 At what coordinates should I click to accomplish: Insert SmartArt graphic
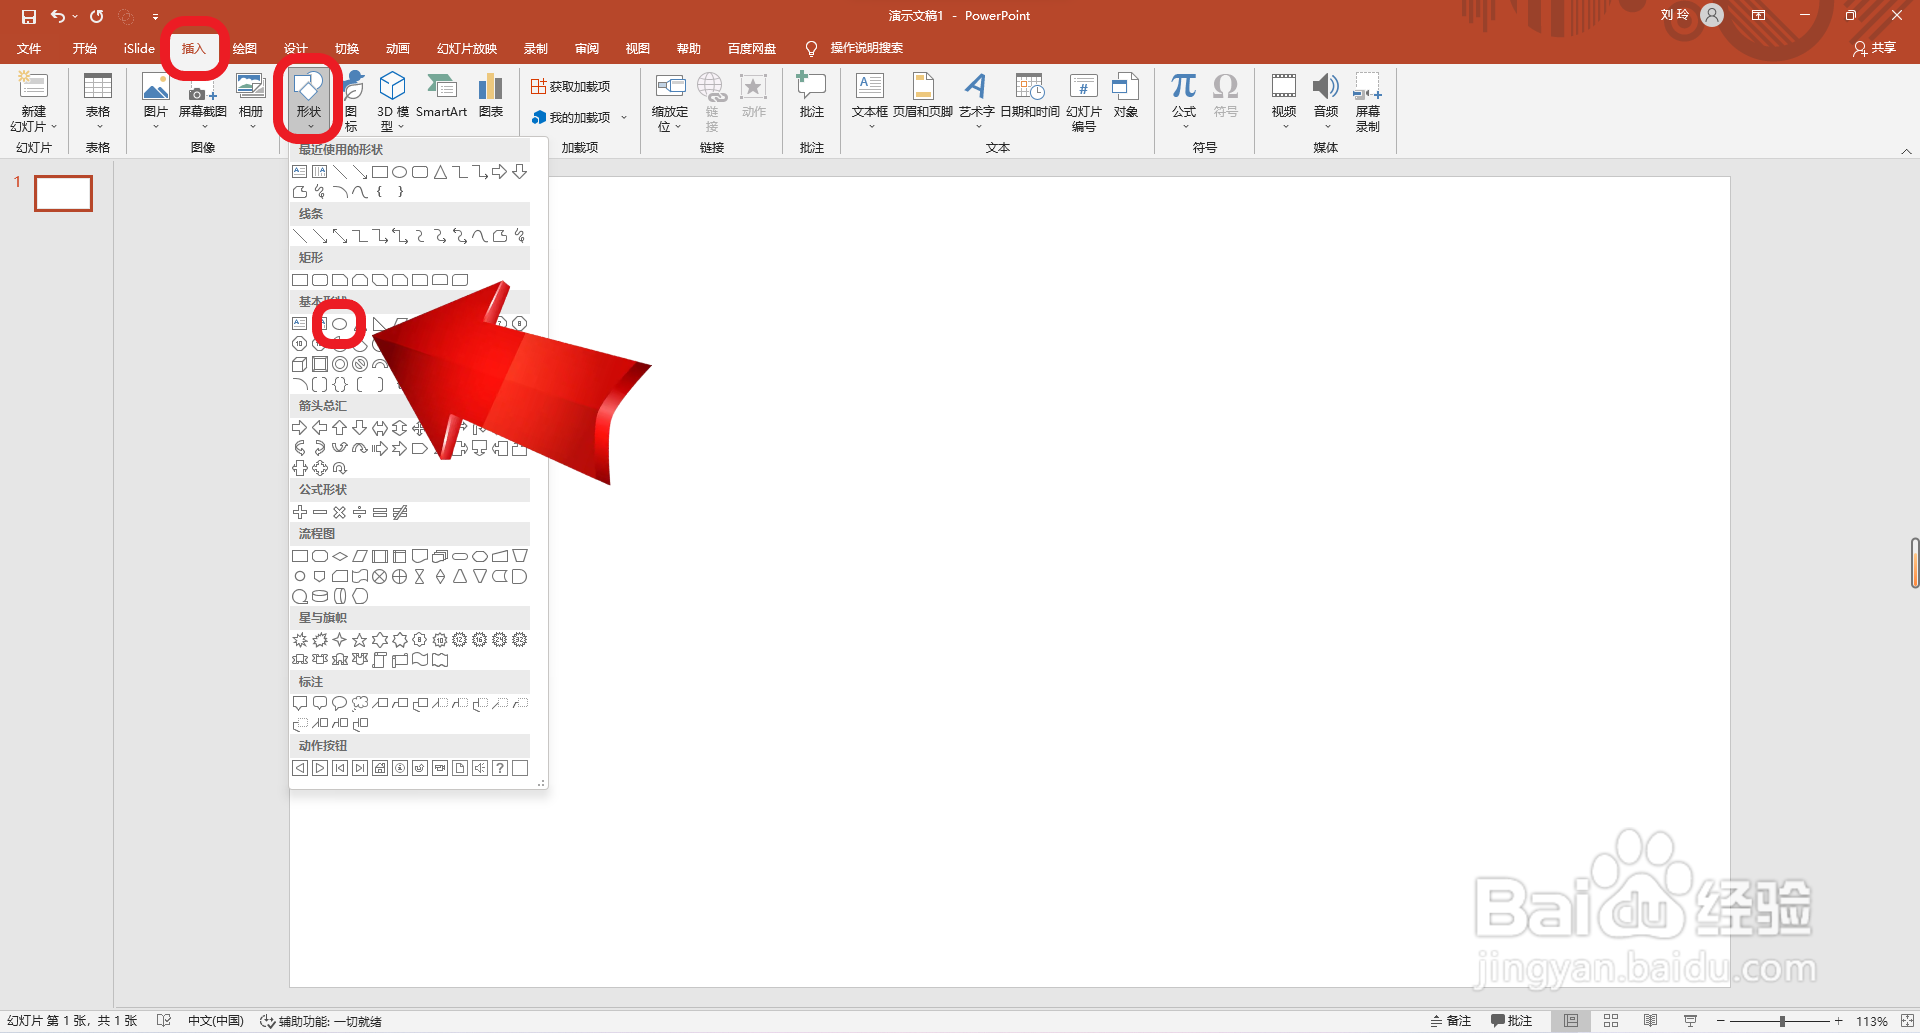click(x=441, y=96)
